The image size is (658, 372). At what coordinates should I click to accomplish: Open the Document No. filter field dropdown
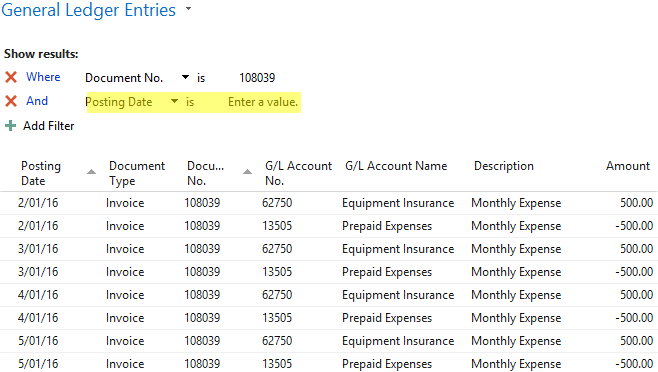185,77
